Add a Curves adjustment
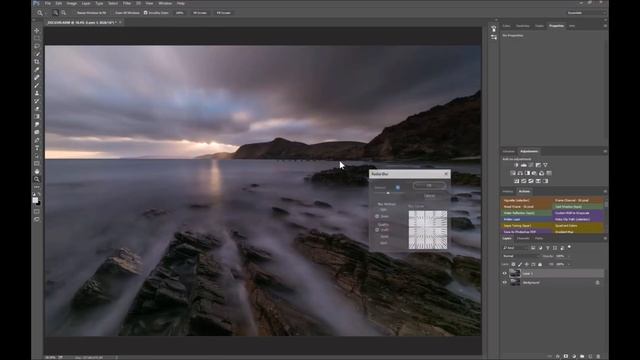 531,165
